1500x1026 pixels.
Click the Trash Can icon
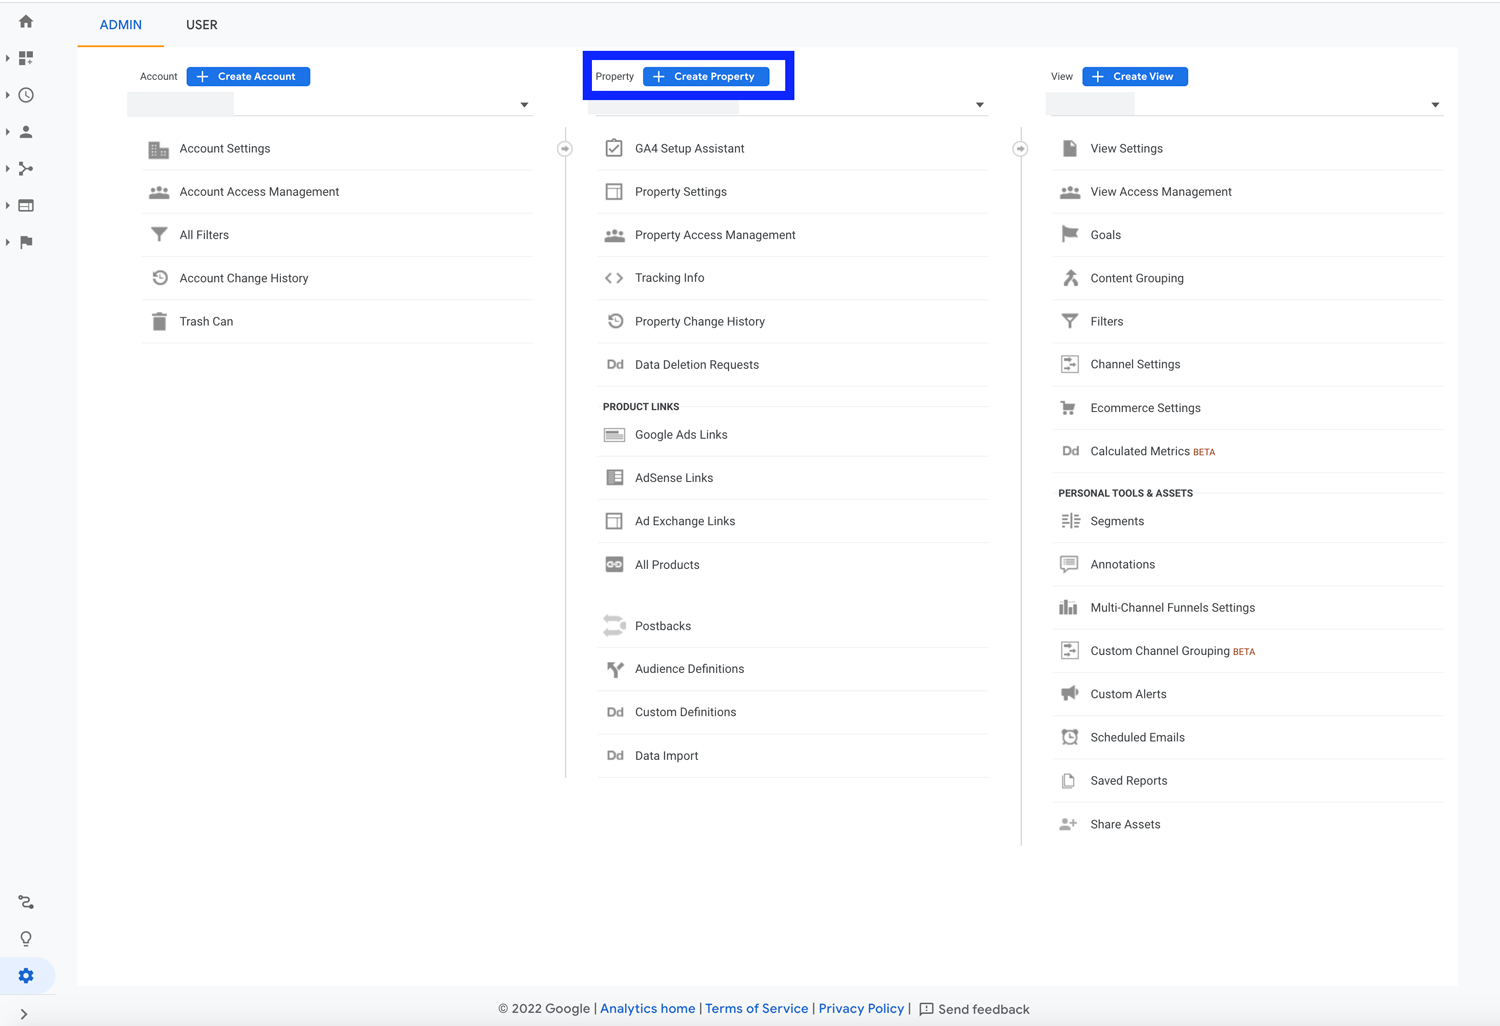(x=159, y=322)
